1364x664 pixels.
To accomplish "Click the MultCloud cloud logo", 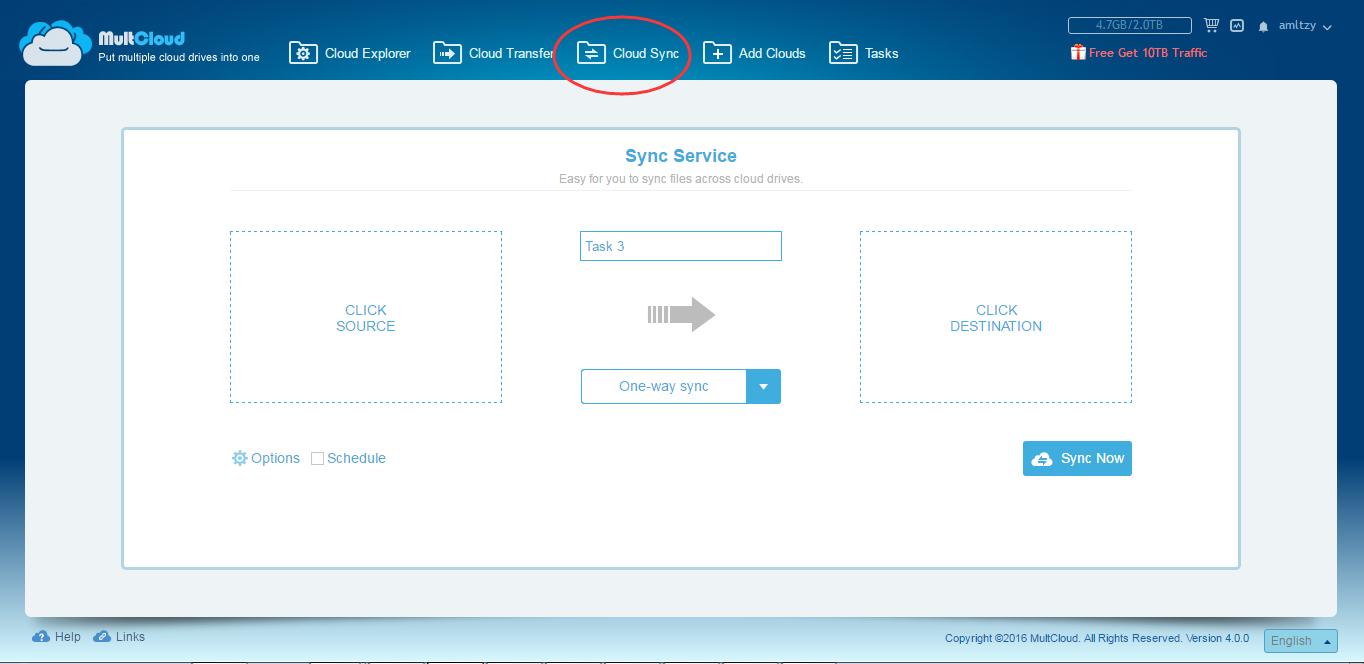I will [56, 42].
